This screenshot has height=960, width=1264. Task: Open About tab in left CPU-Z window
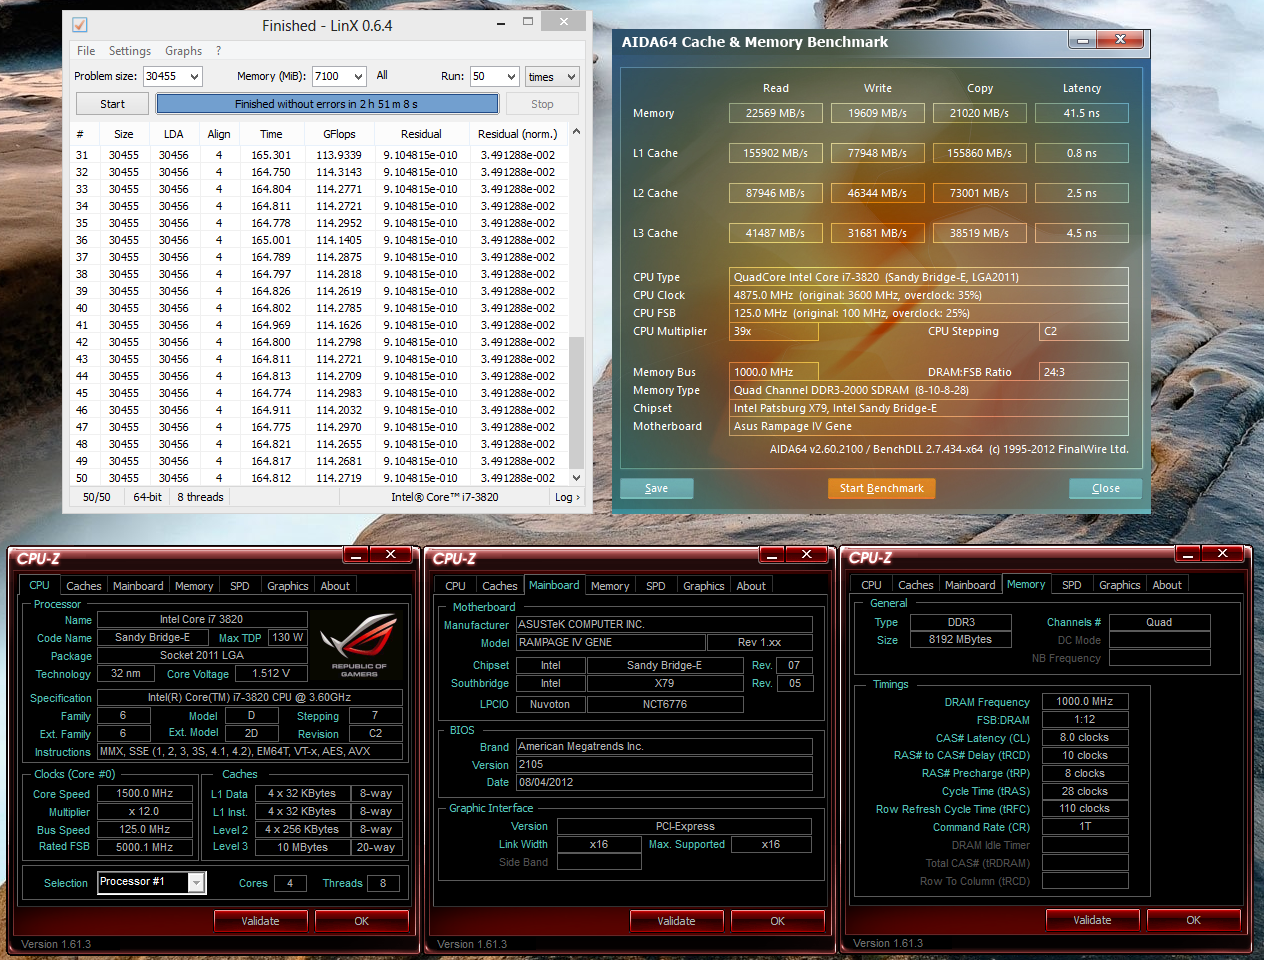pyautogui.click(x=335, y=586)
